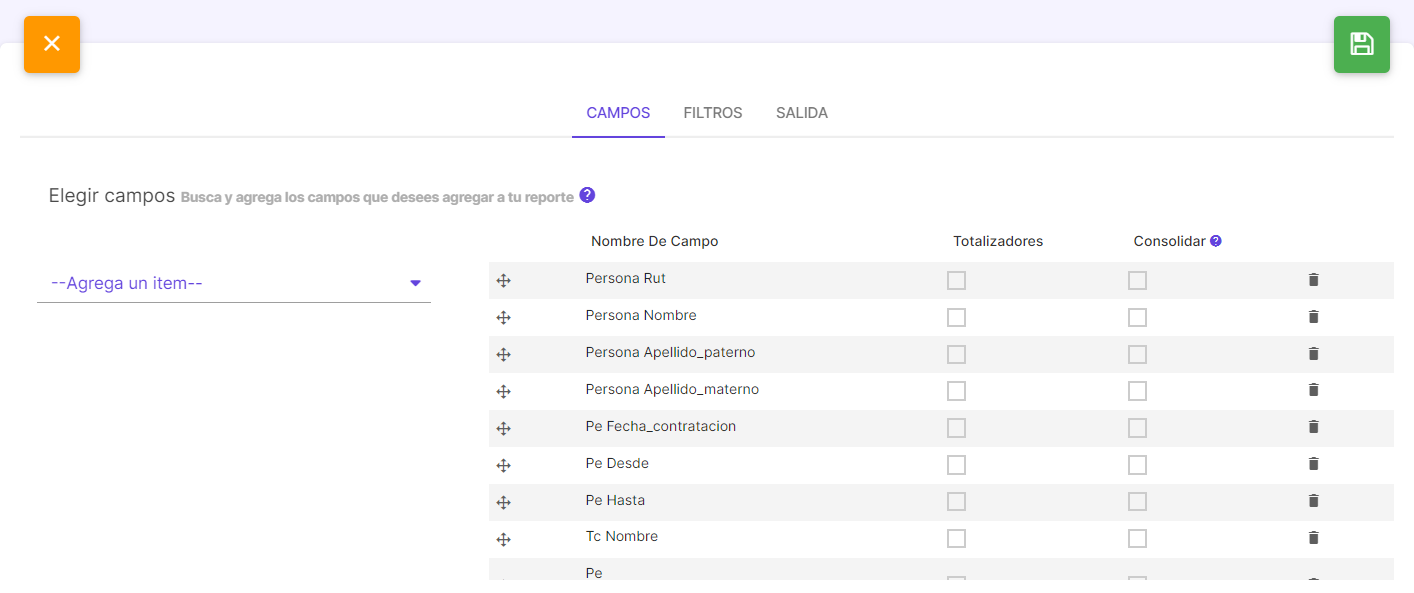Delete the Tc Nombre field
This screenshot has width=1414, height=593.
1314,538
